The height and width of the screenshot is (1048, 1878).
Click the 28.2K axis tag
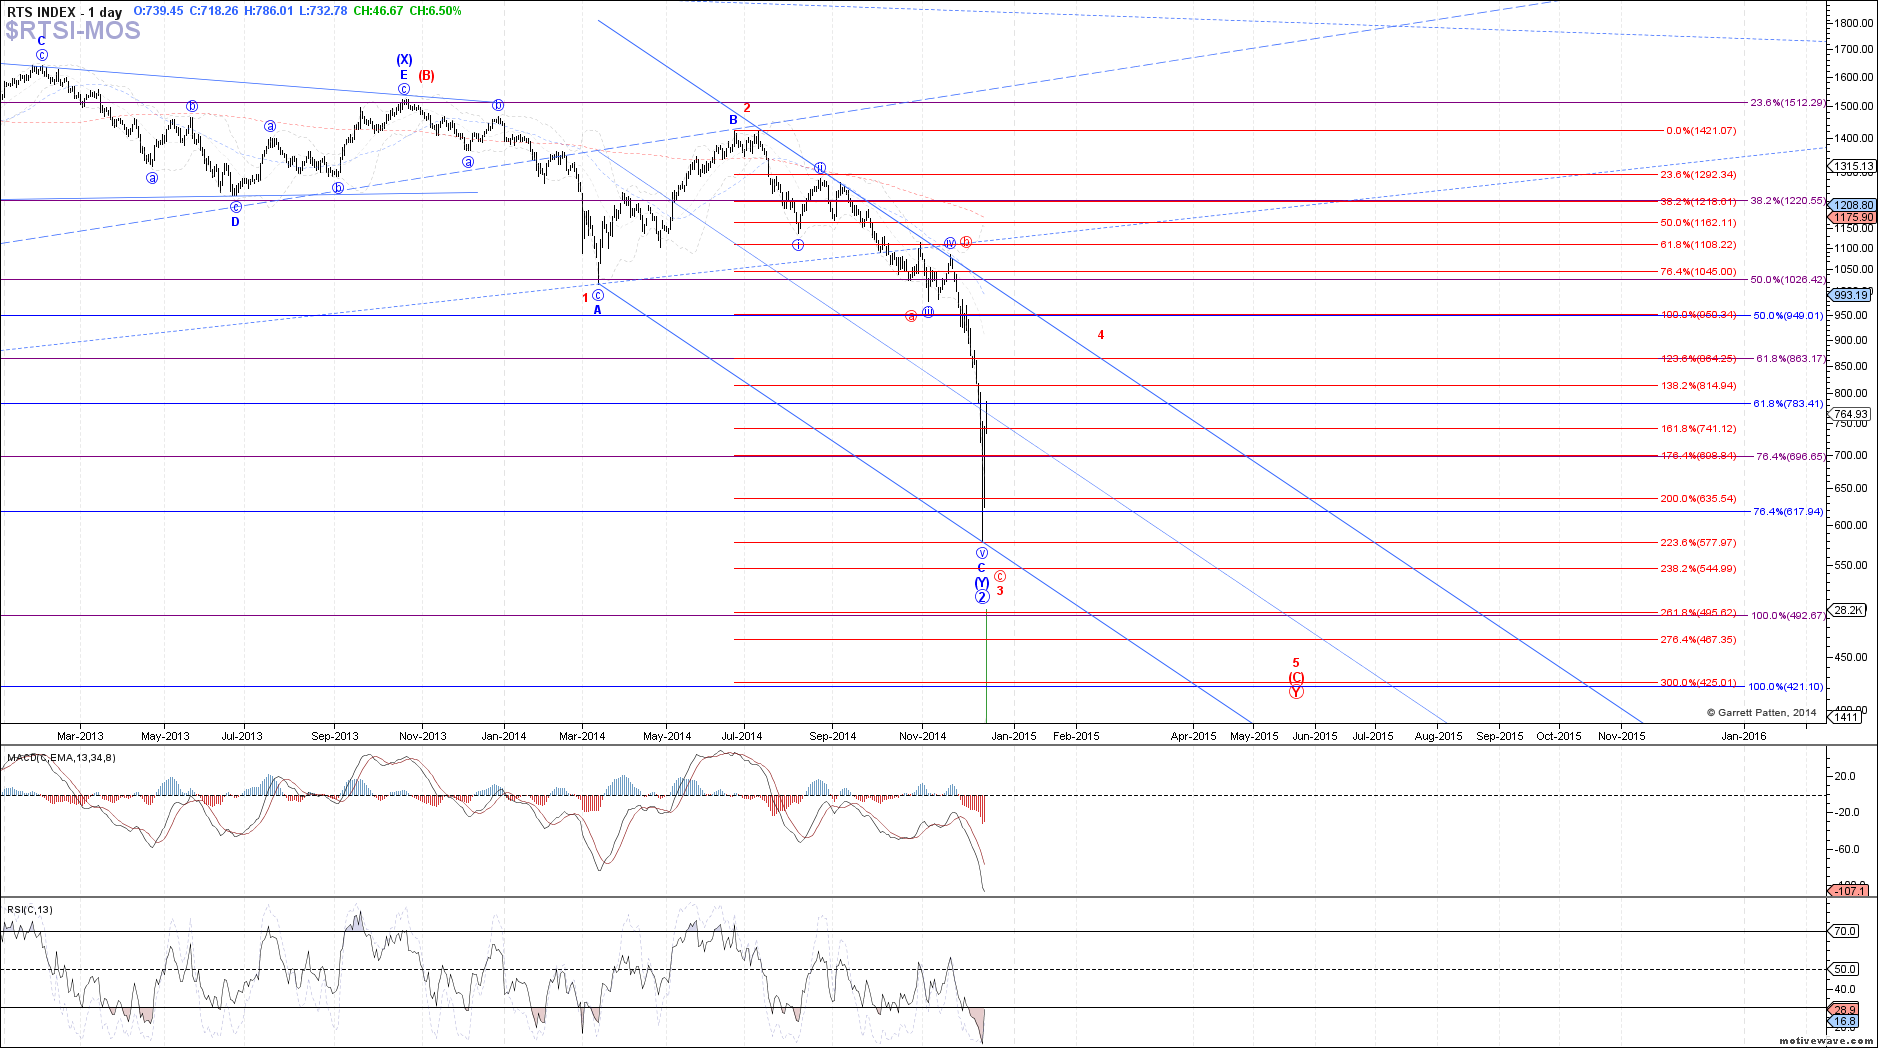pyautogui.click(x=1847, y=610)
